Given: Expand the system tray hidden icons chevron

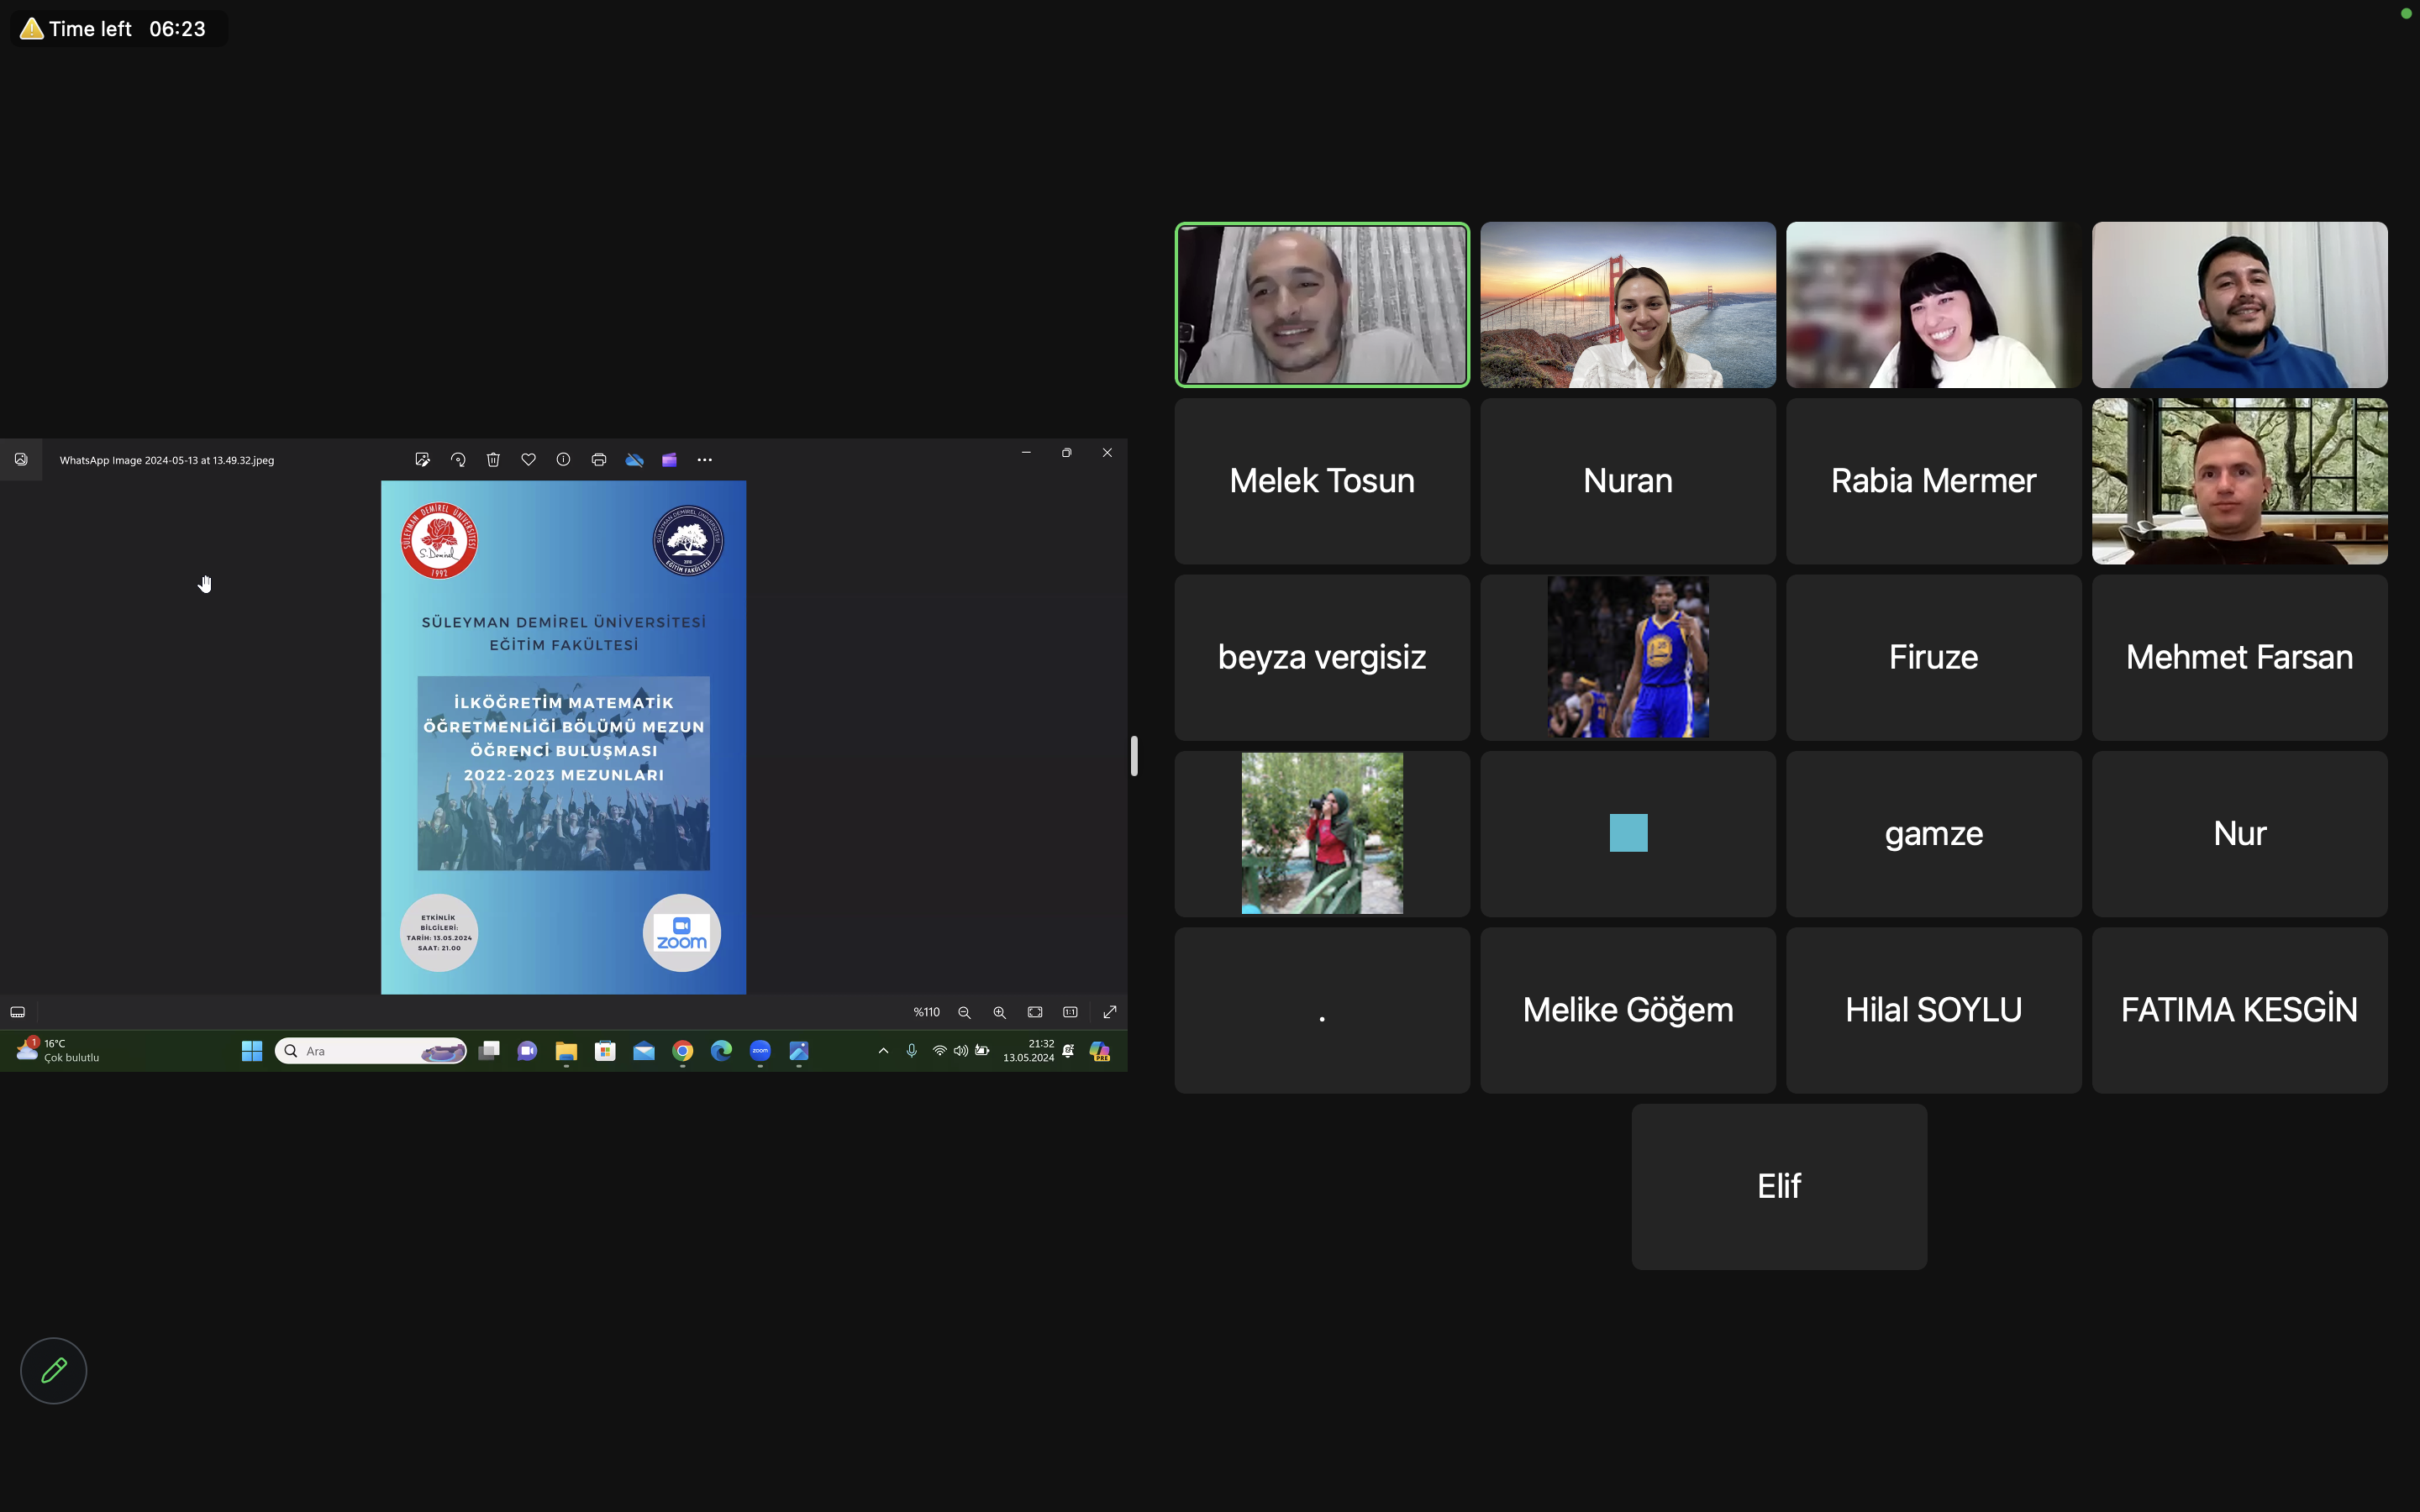Looking at the screenshot, I should tap(883, 1051).
